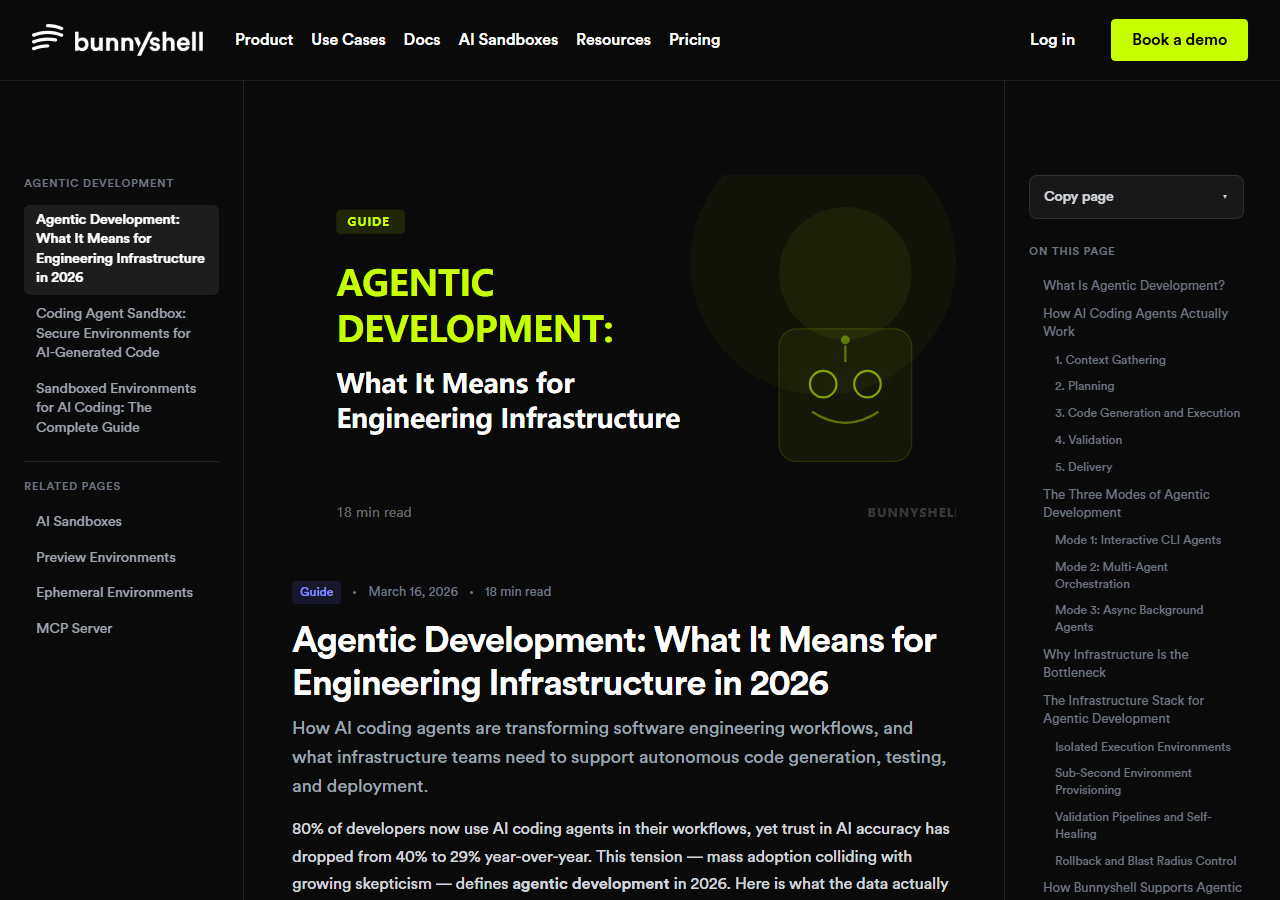Jump to 2. Planning section

point(1084,386)
